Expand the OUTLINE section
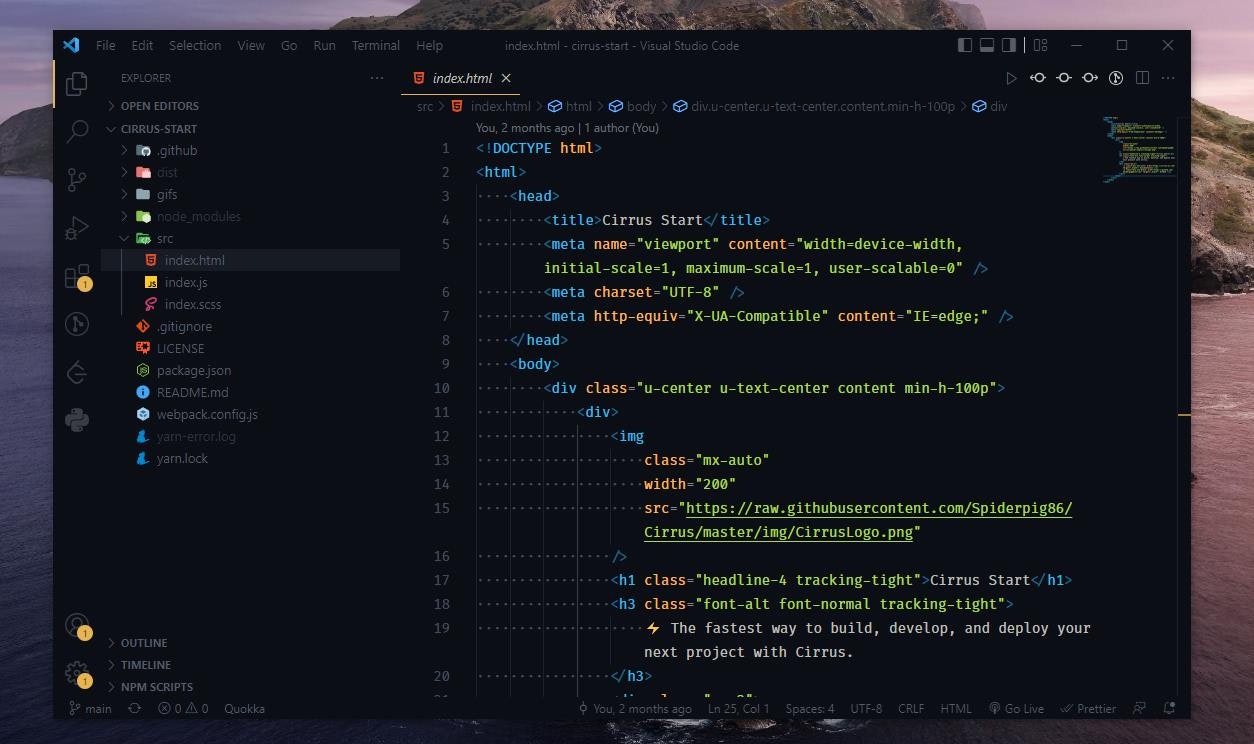 (251, 643)
